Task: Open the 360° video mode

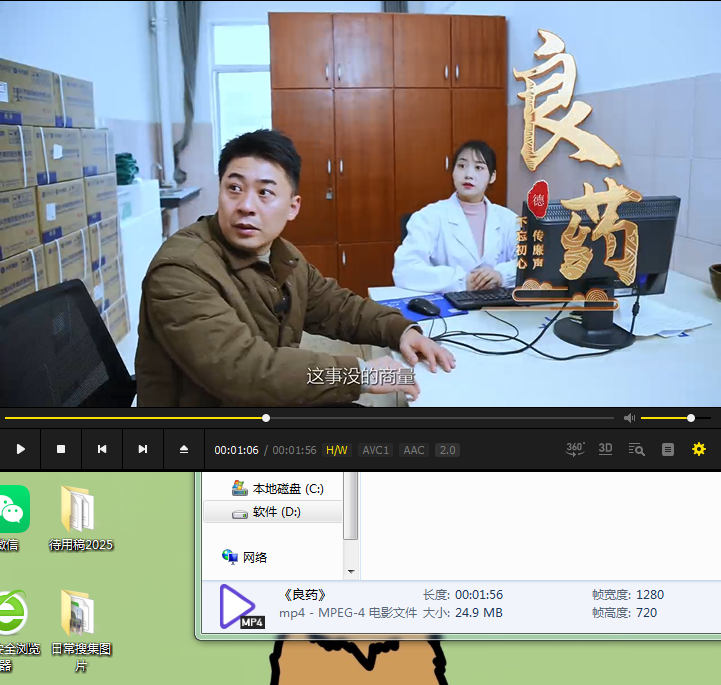Action: click(x=575, y=450)
